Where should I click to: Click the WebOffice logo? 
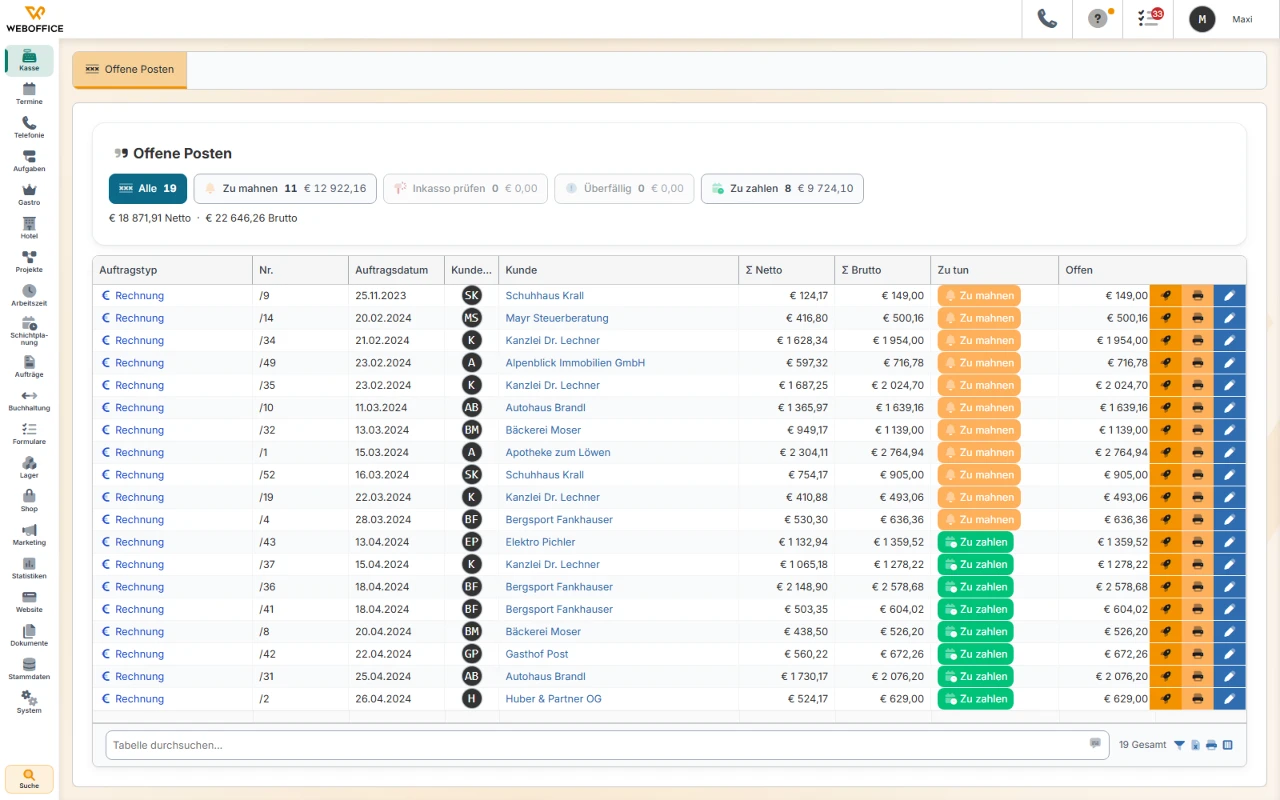coord(34,19)
